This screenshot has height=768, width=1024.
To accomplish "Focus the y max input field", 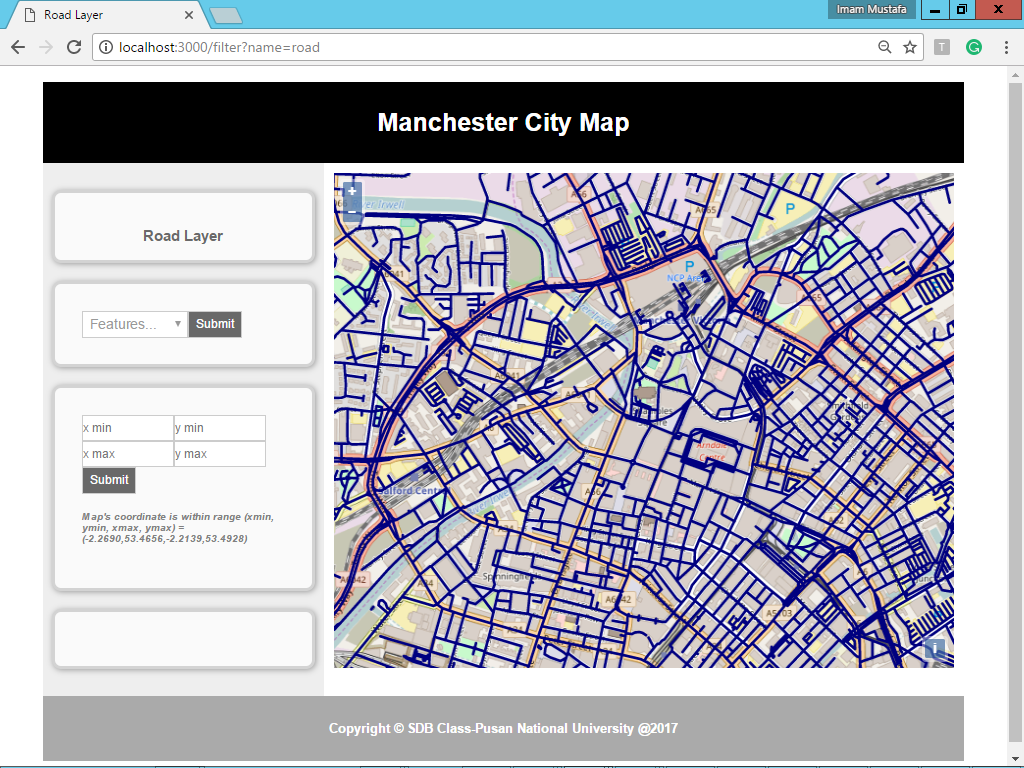I will point(219,454).
